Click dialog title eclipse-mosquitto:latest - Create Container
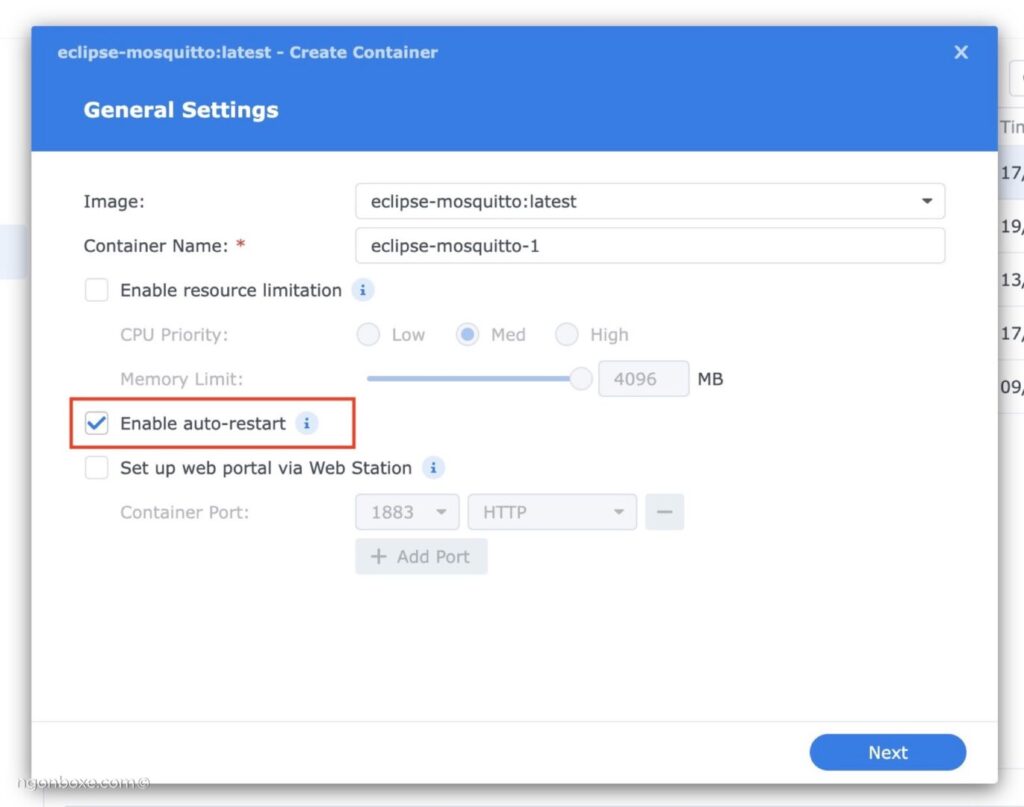Image resolution: width=1024 pixels, height=807 pixels. [248, 52]
